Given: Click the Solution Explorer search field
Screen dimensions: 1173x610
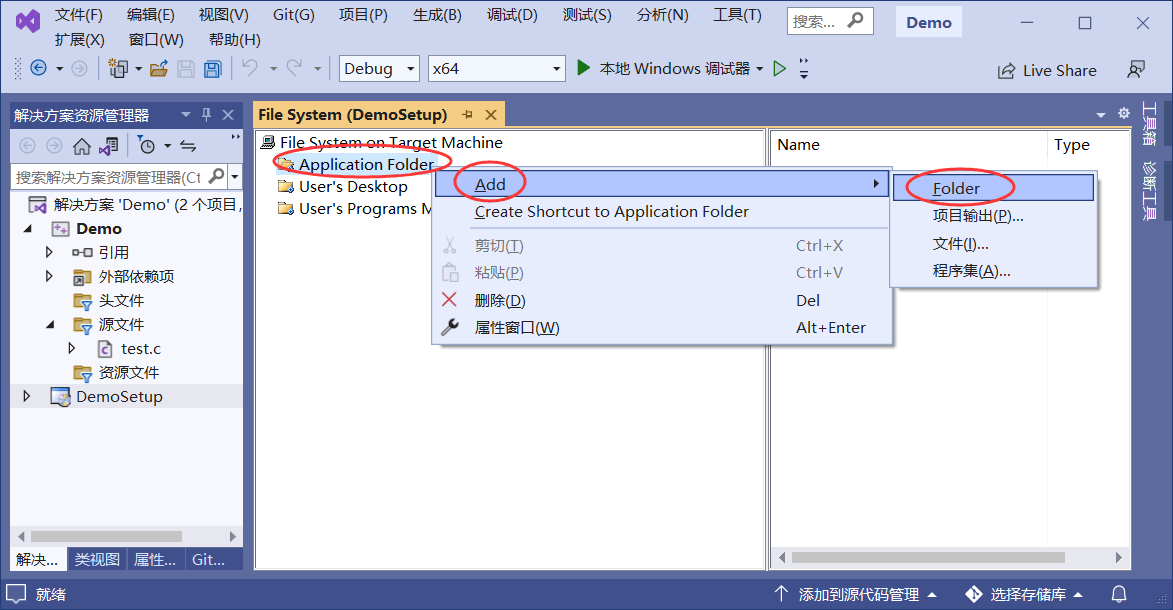Looking at the screenshot, I should (x=107, y=177).
